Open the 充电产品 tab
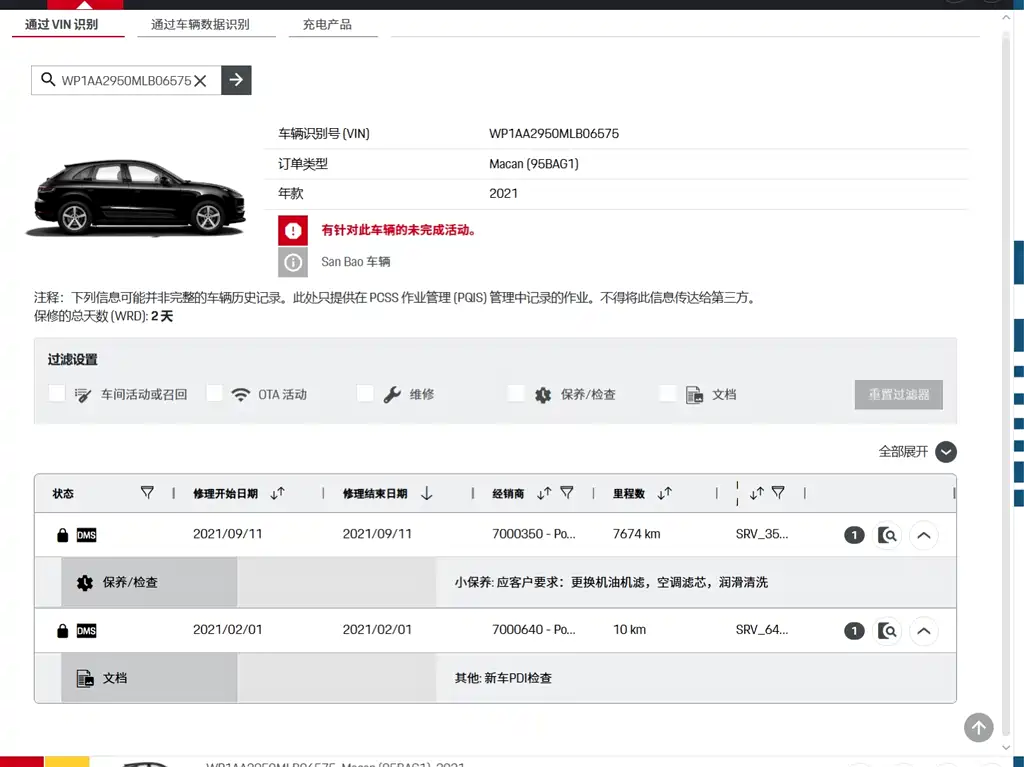This screenshot has width=1024, height=767. click(327, 25)
